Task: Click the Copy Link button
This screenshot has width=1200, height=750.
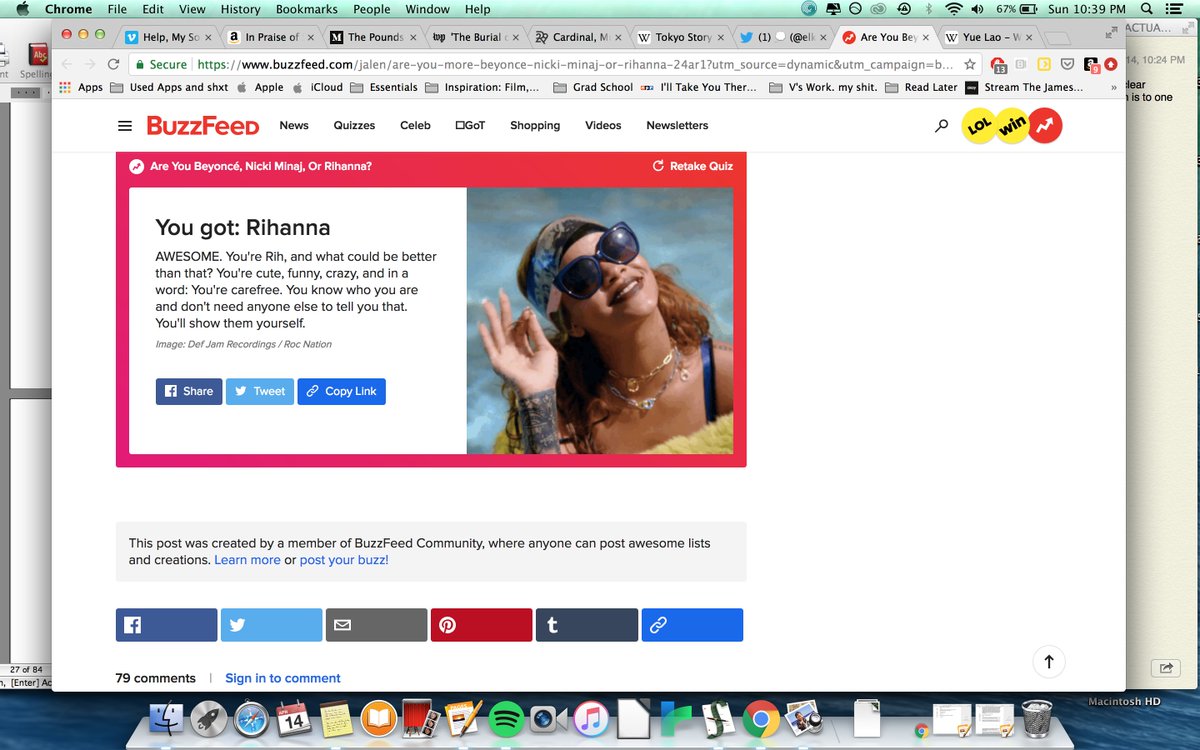Action: click(x=341, y=391)
